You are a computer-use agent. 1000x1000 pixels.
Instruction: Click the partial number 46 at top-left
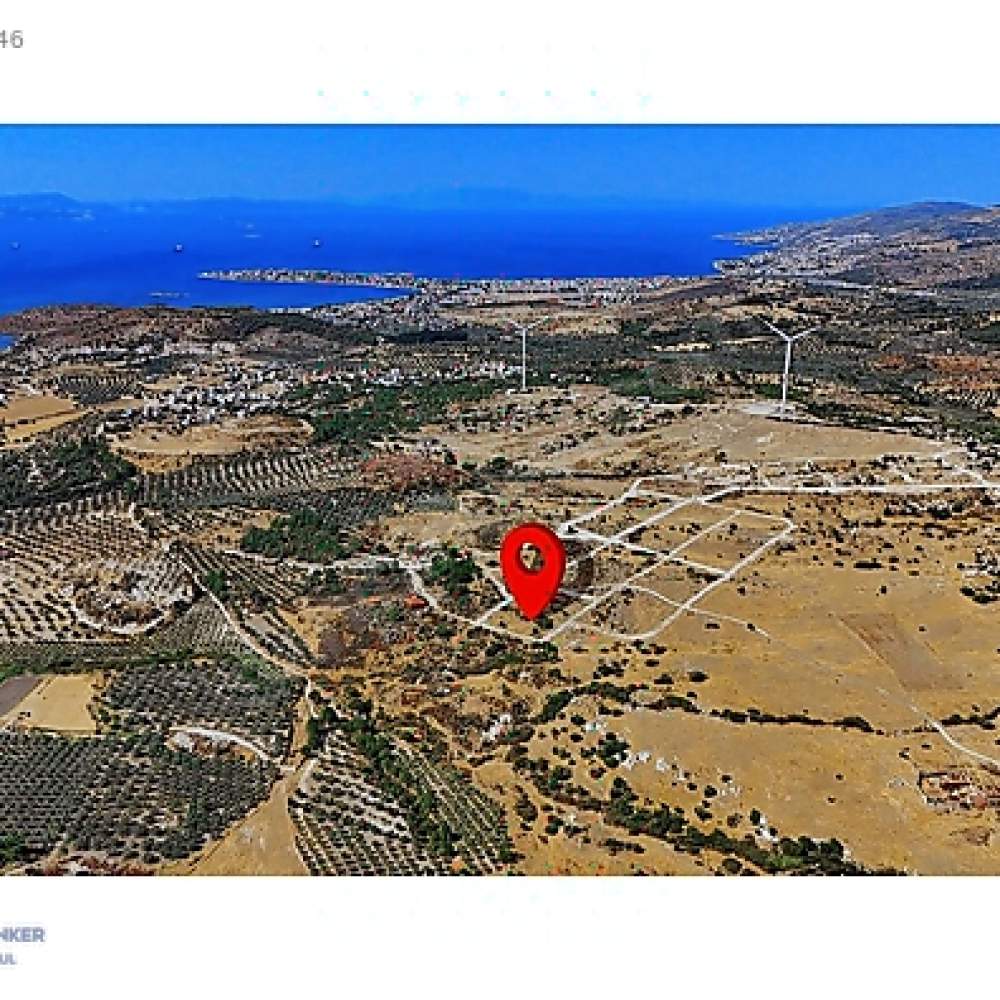(x=11, y=40)
